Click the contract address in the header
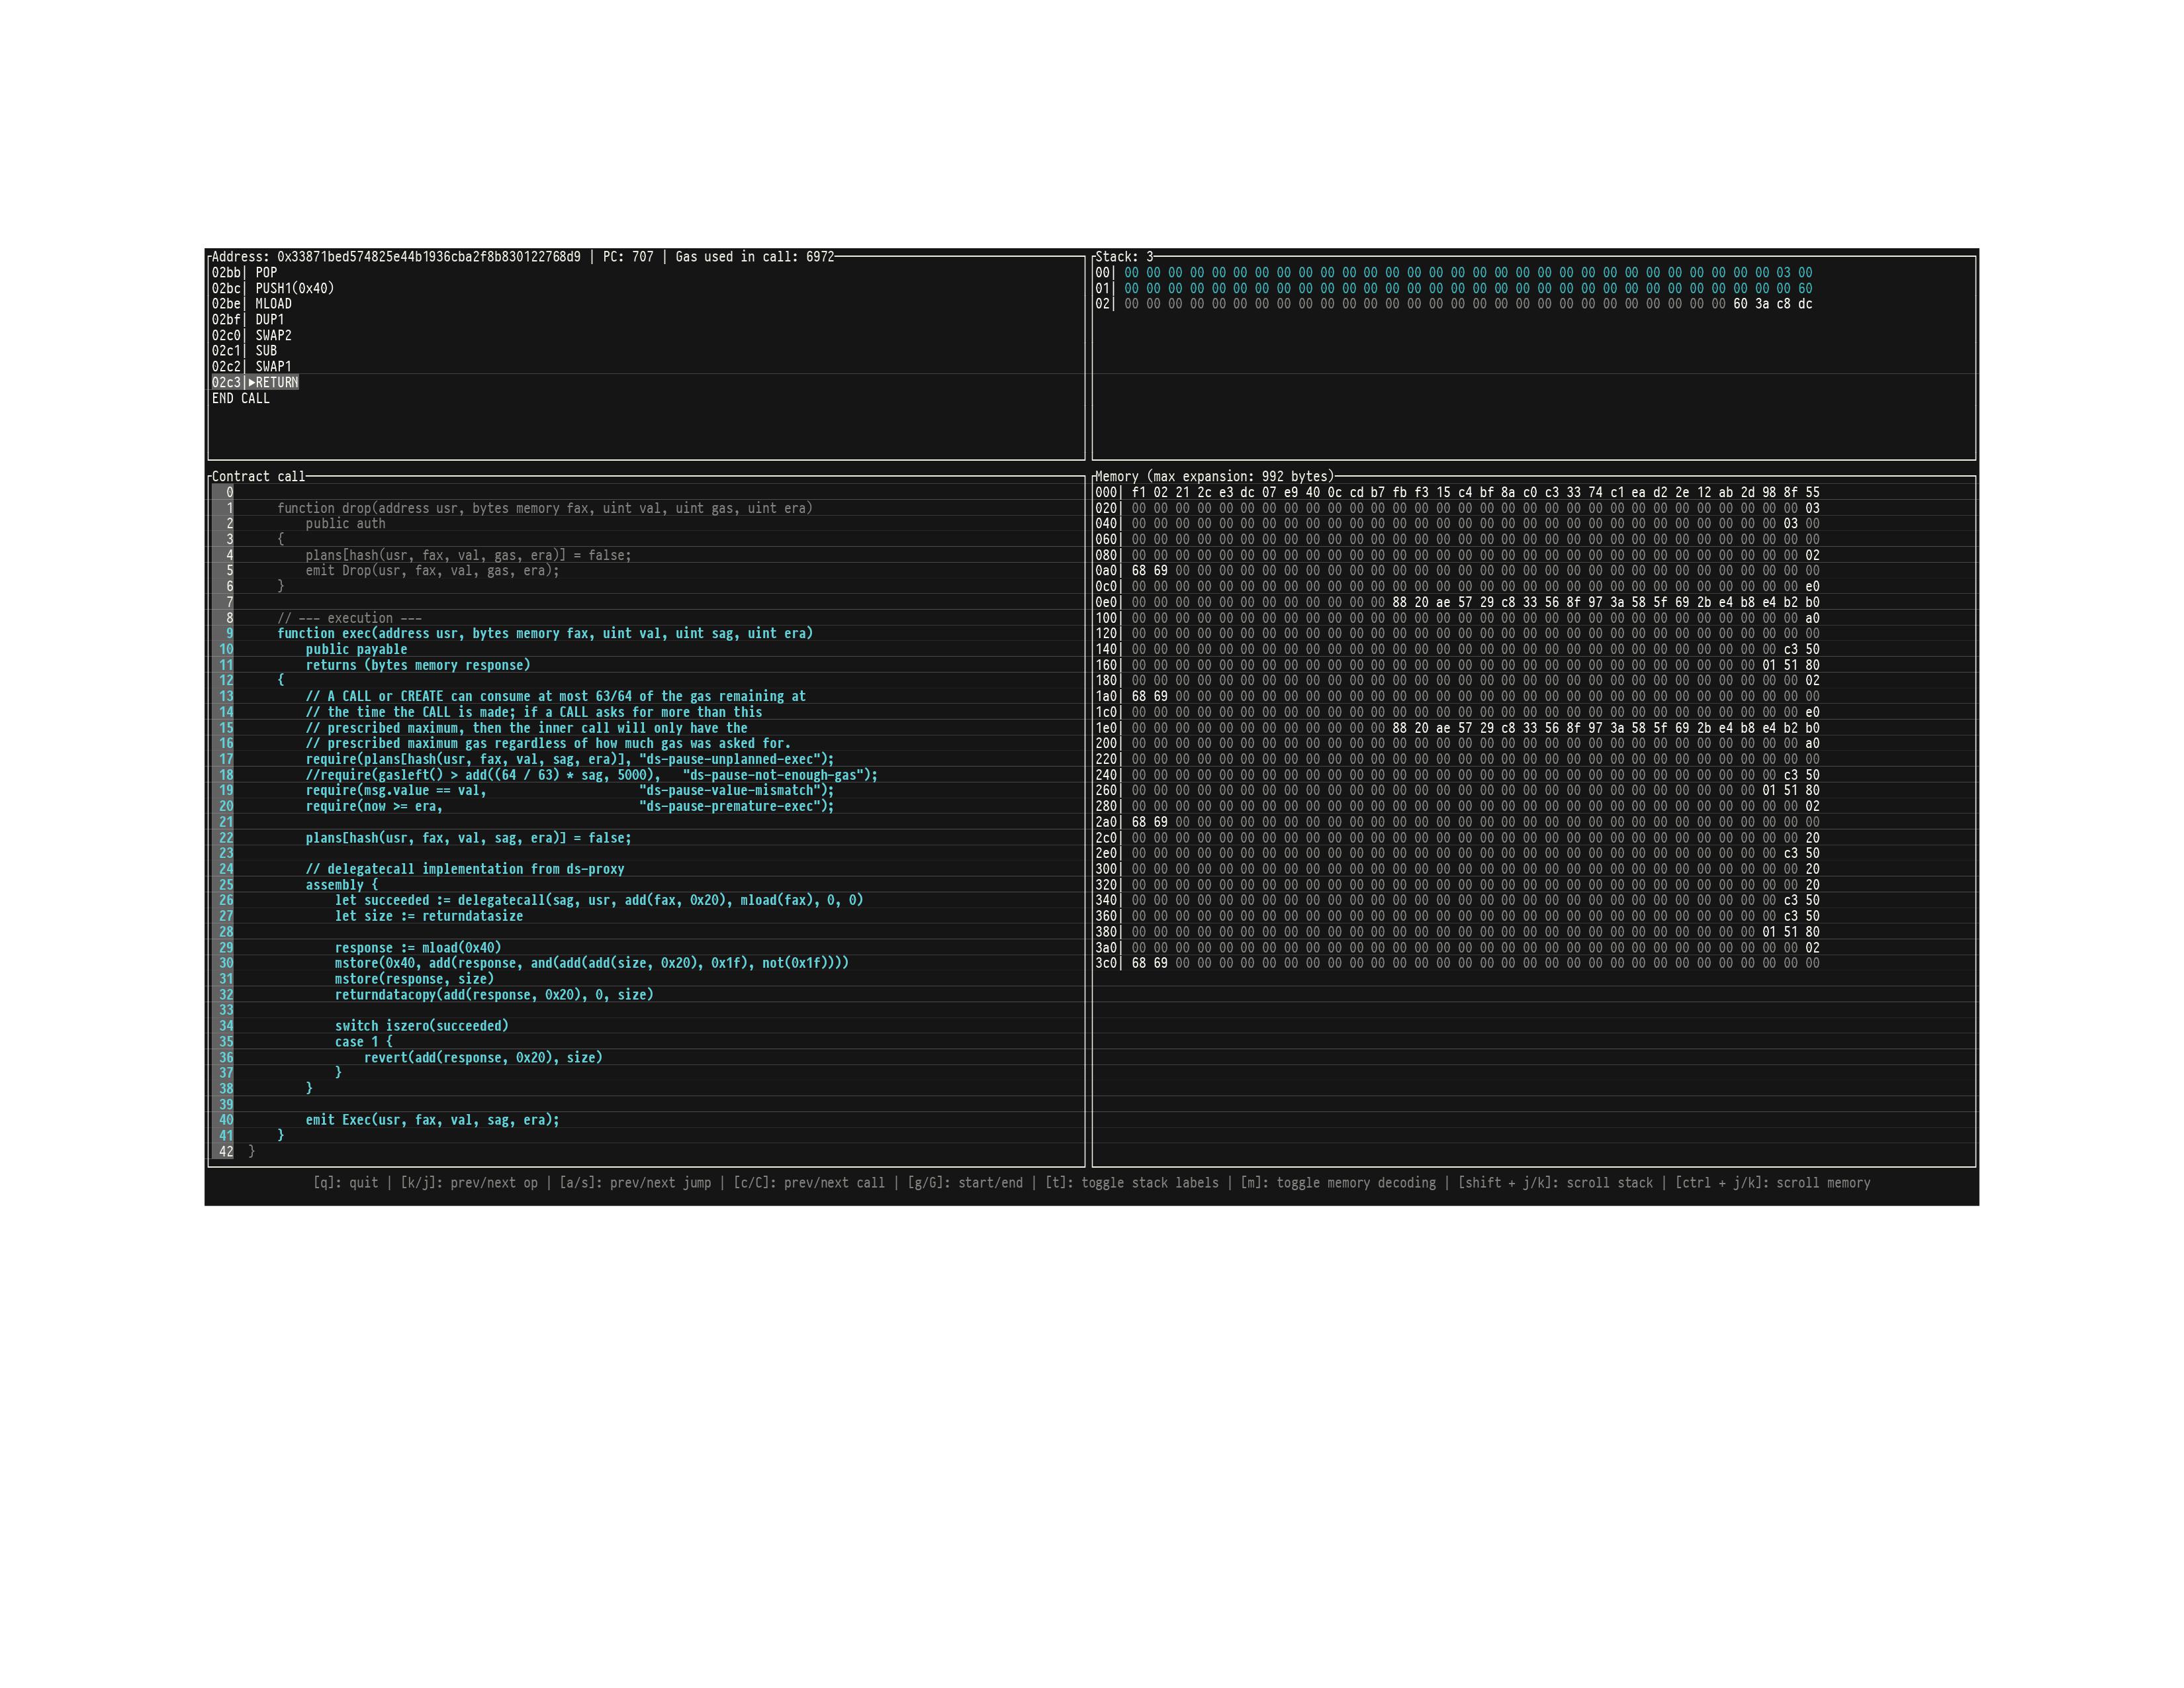This screenshot has width=2184, height=1688. (x=428, y=257)
